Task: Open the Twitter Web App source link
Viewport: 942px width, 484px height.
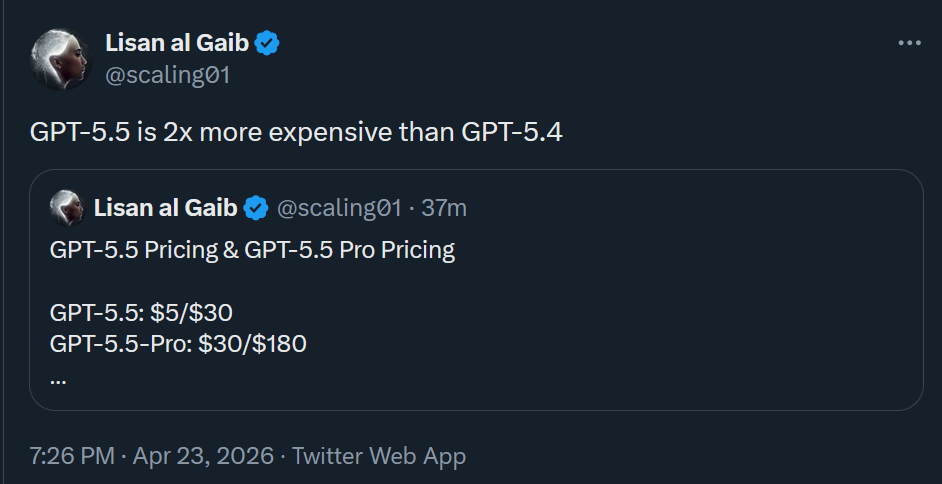Action: (379, 456)
